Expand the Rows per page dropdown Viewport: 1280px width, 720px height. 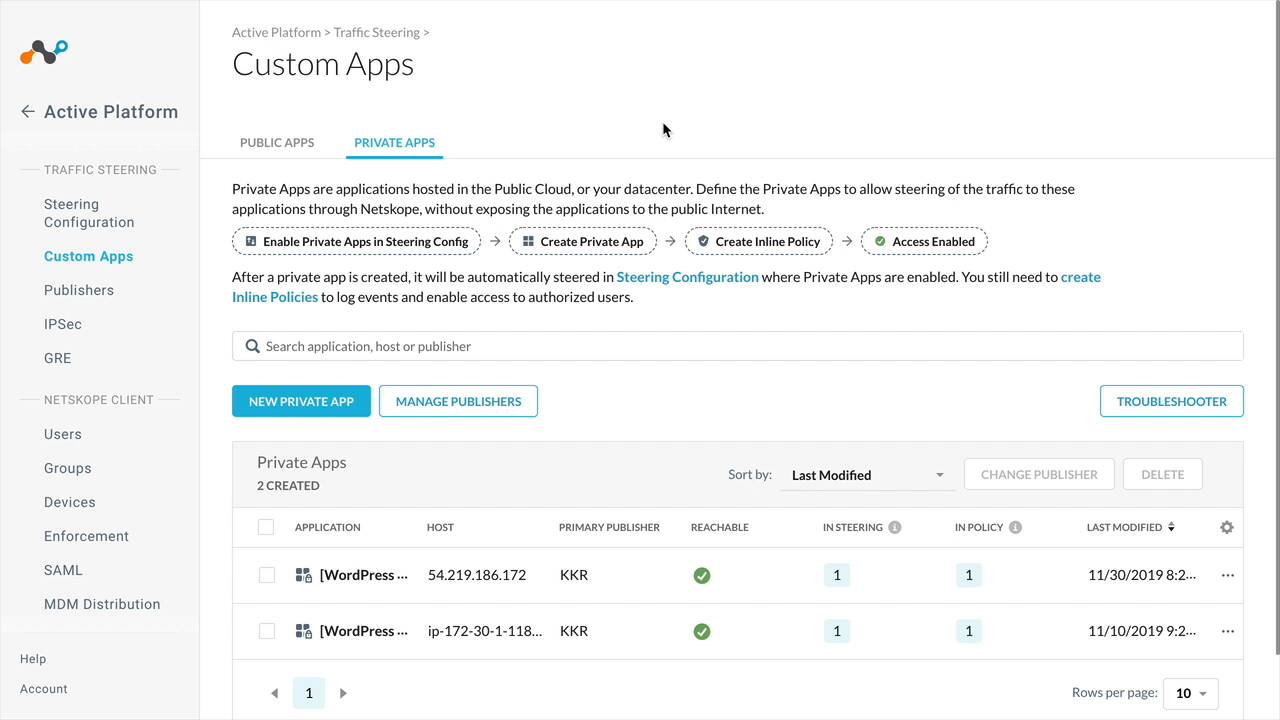click(x=1191, y=693)
